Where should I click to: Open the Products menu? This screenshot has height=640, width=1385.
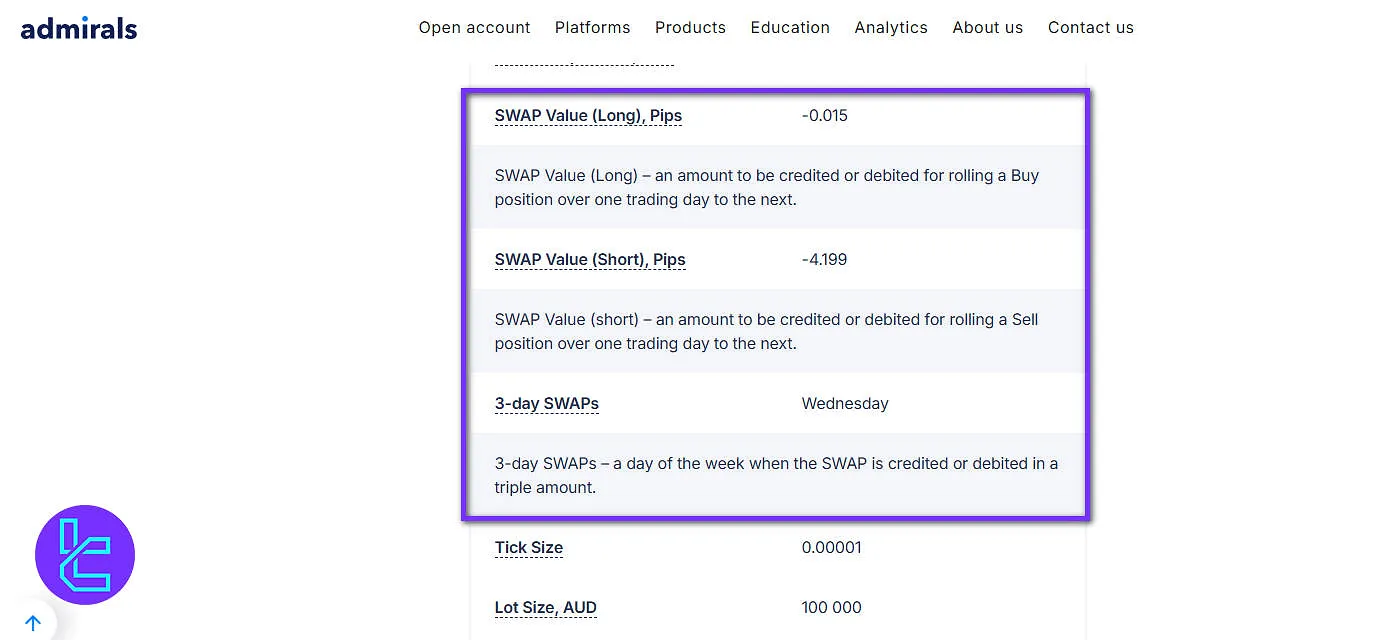pyautogui.click(x=690, y=27)
